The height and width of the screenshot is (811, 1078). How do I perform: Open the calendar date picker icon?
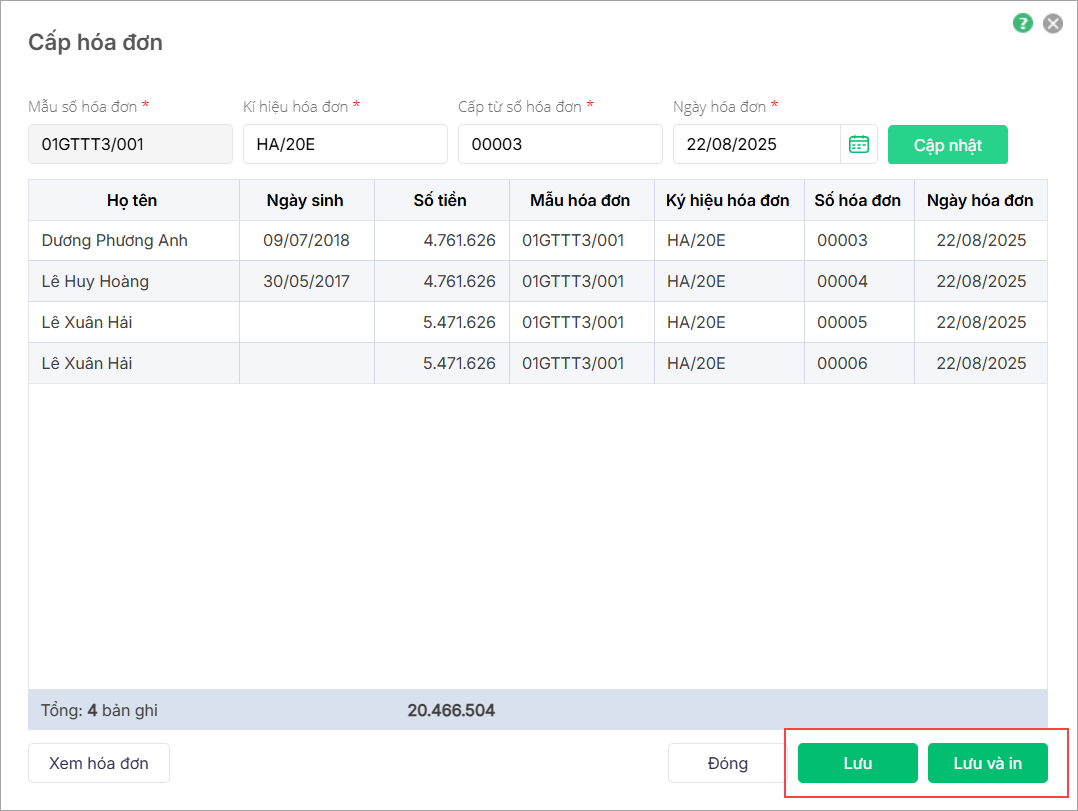pos(859,144)
